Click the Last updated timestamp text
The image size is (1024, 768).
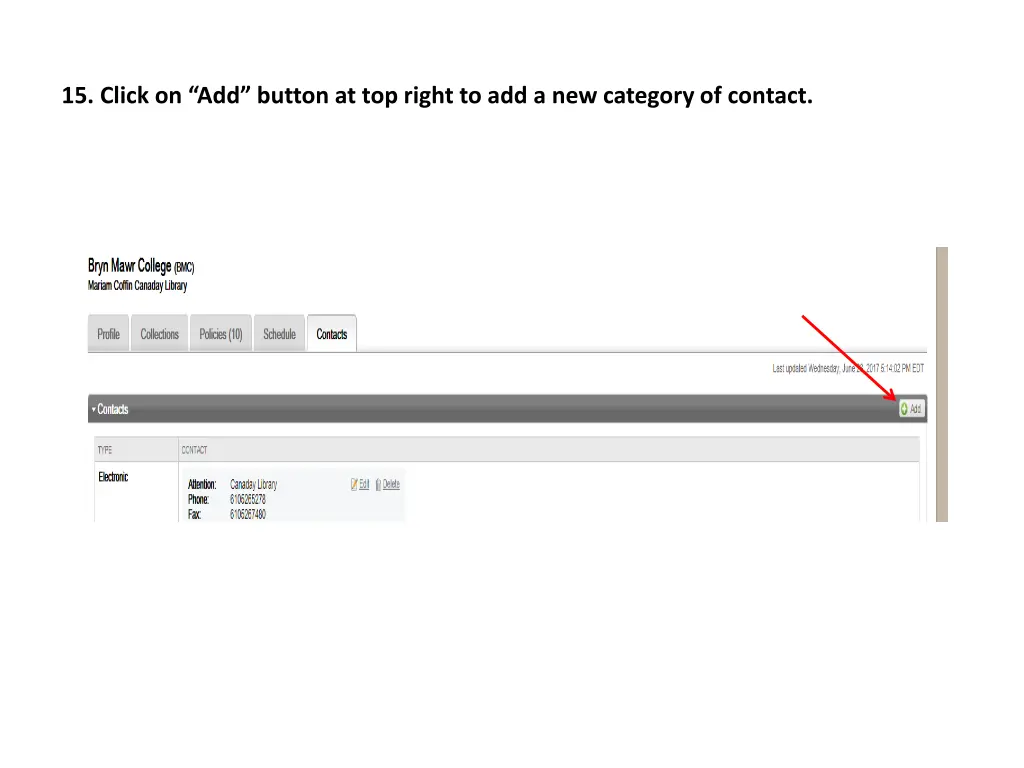848,368
